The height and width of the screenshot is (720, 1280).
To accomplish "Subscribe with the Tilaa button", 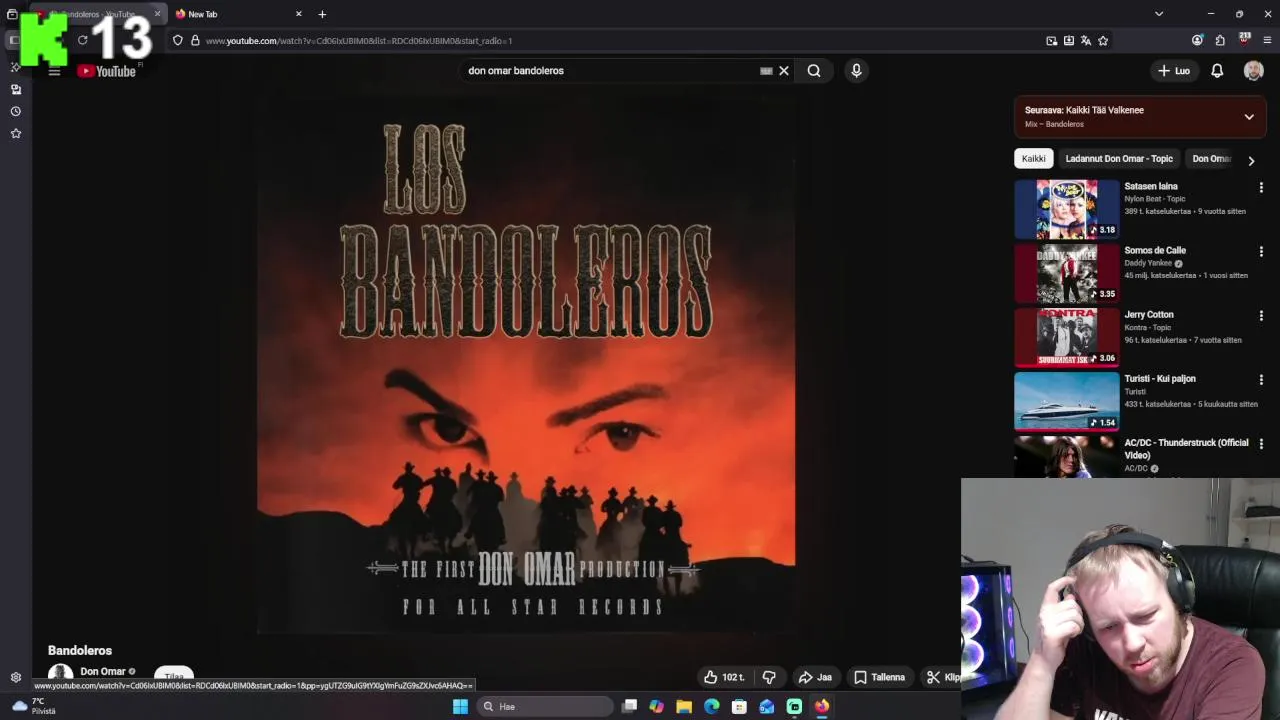I will 174,676.
